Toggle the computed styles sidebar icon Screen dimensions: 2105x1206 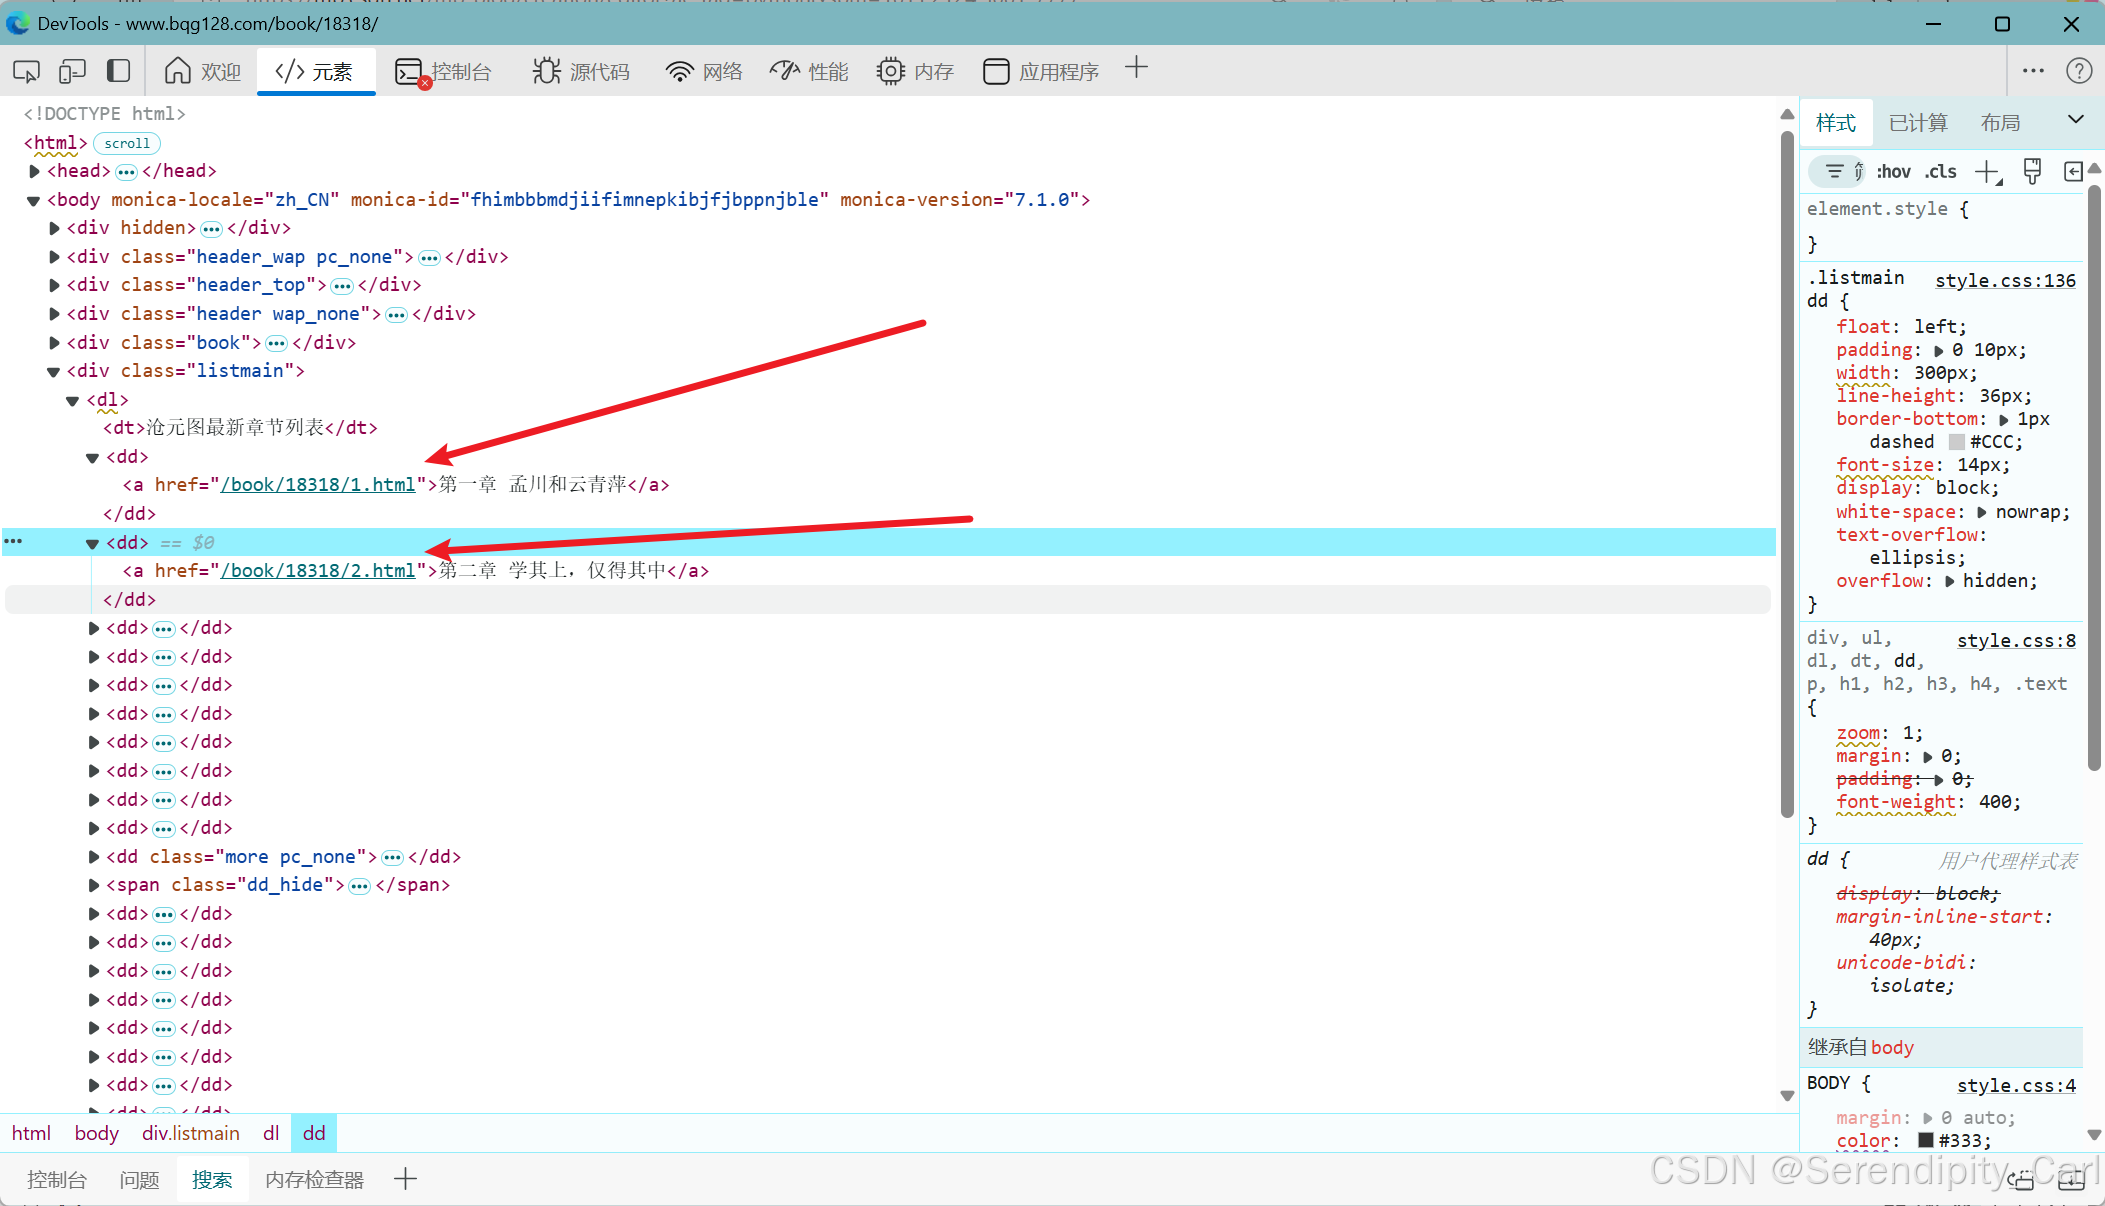(2073, 172)
